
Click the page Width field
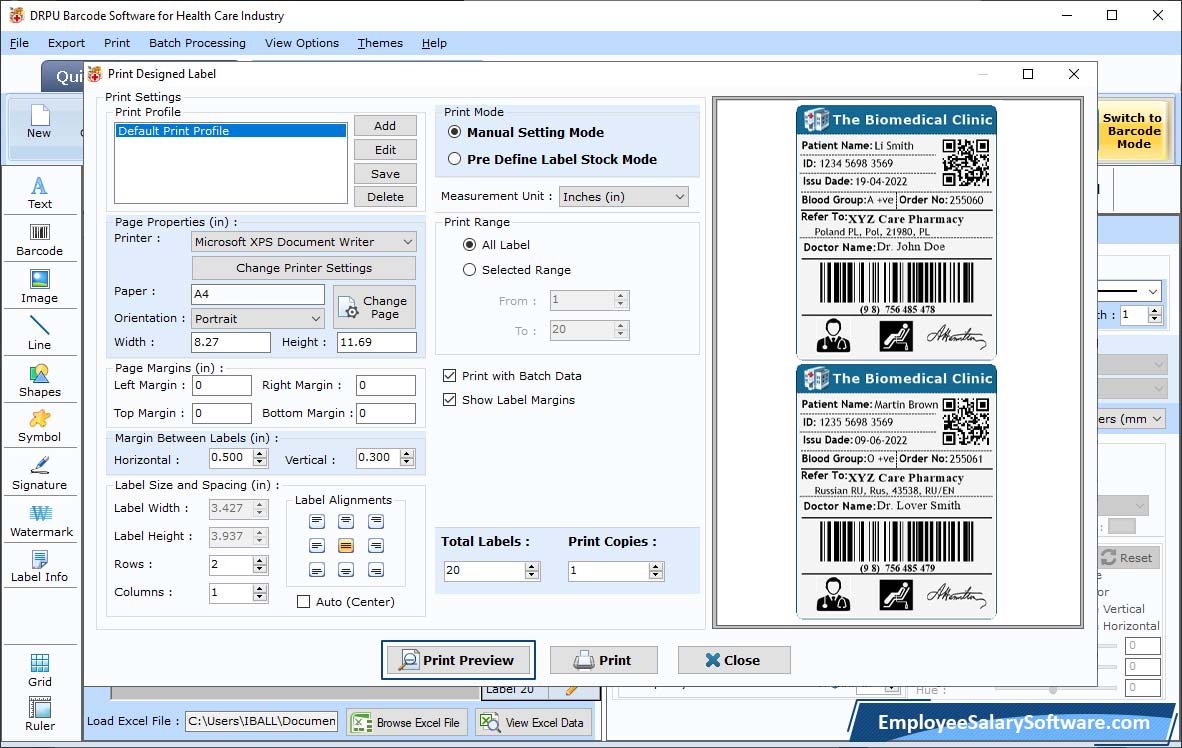(231, 342)
